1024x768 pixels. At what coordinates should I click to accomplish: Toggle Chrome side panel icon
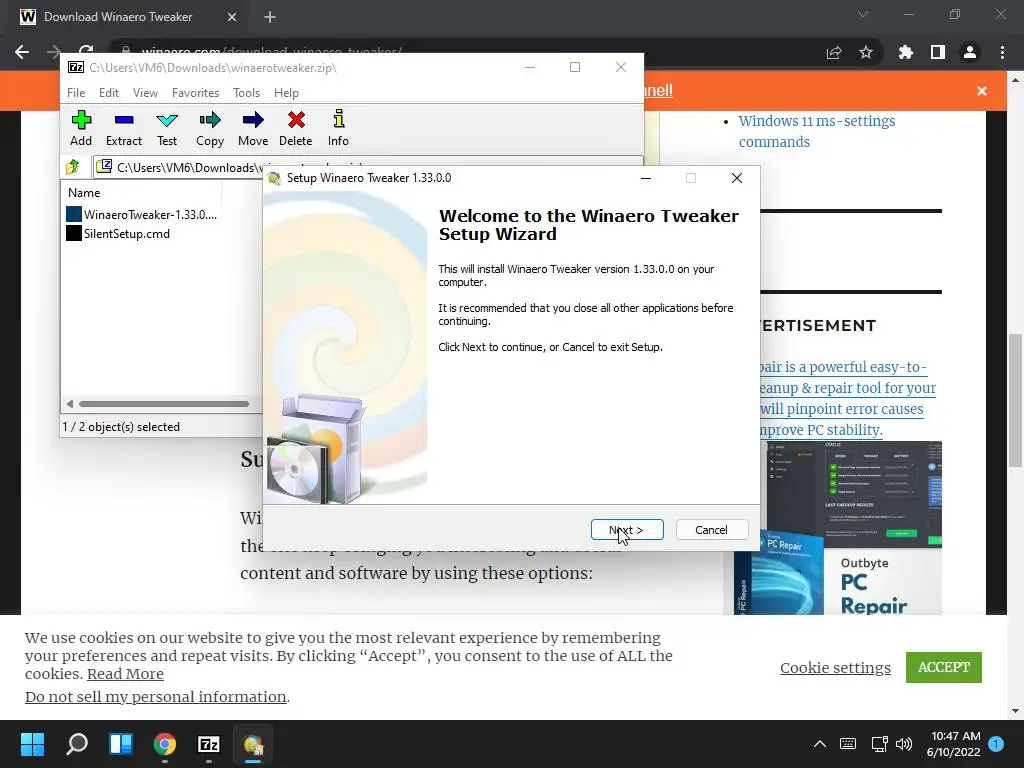tap(938, 52)
